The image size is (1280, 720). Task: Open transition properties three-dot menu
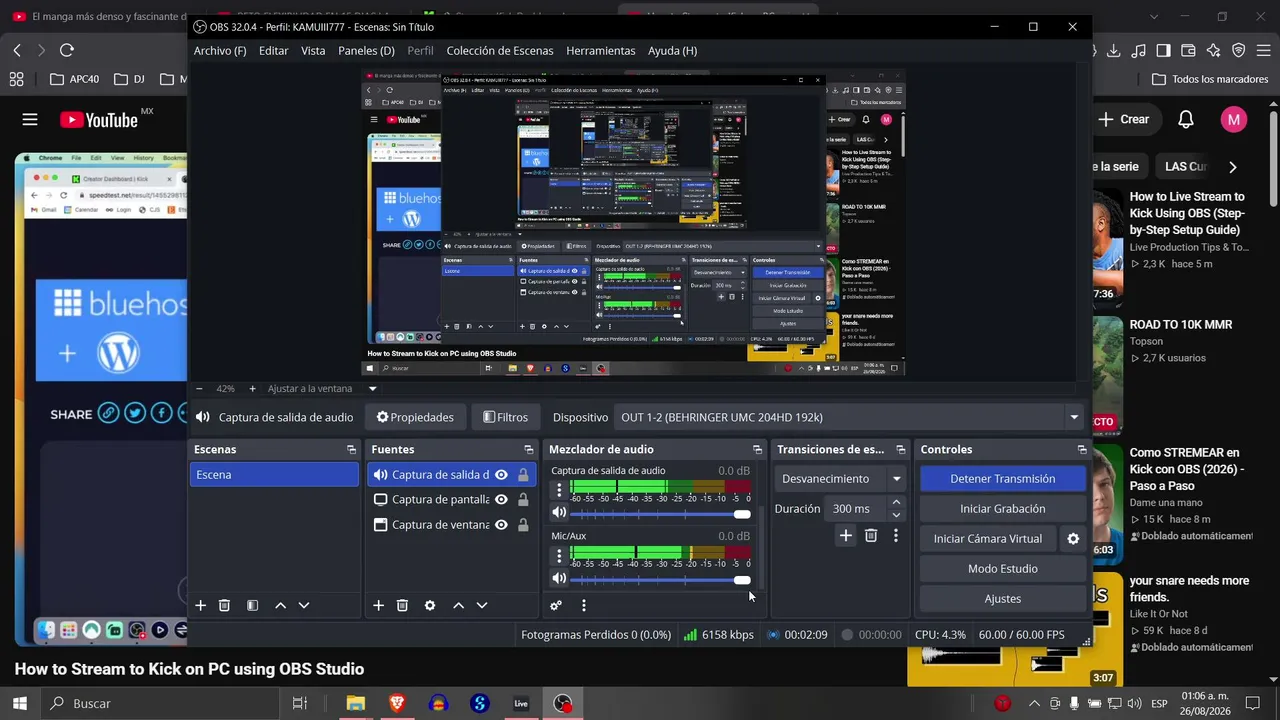(x=895, y=536)
